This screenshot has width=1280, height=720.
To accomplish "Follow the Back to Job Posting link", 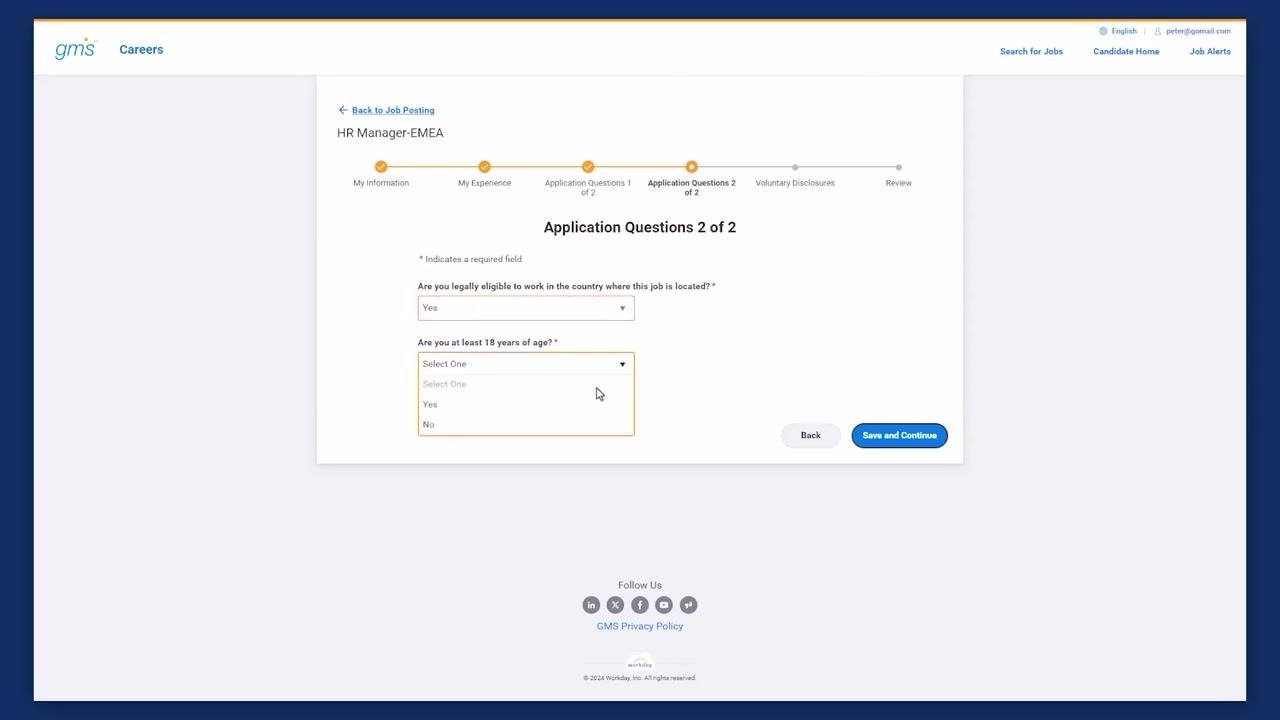I will tap(393, 110).
